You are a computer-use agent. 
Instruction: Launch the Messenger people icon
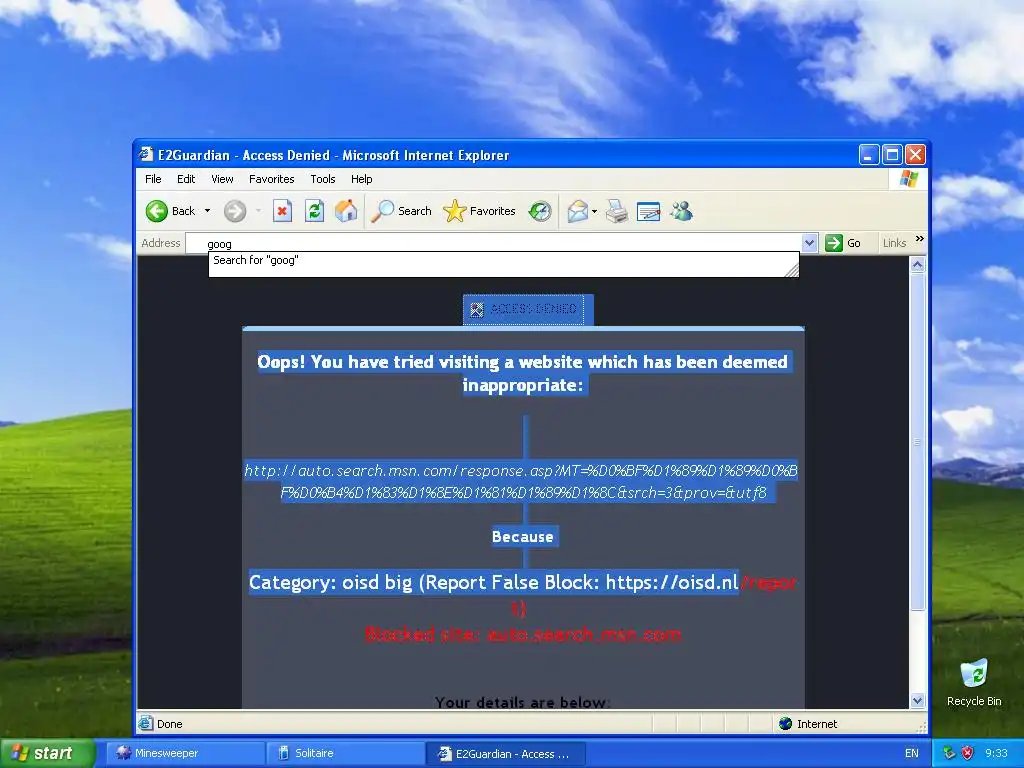click(x=681, y=211)
